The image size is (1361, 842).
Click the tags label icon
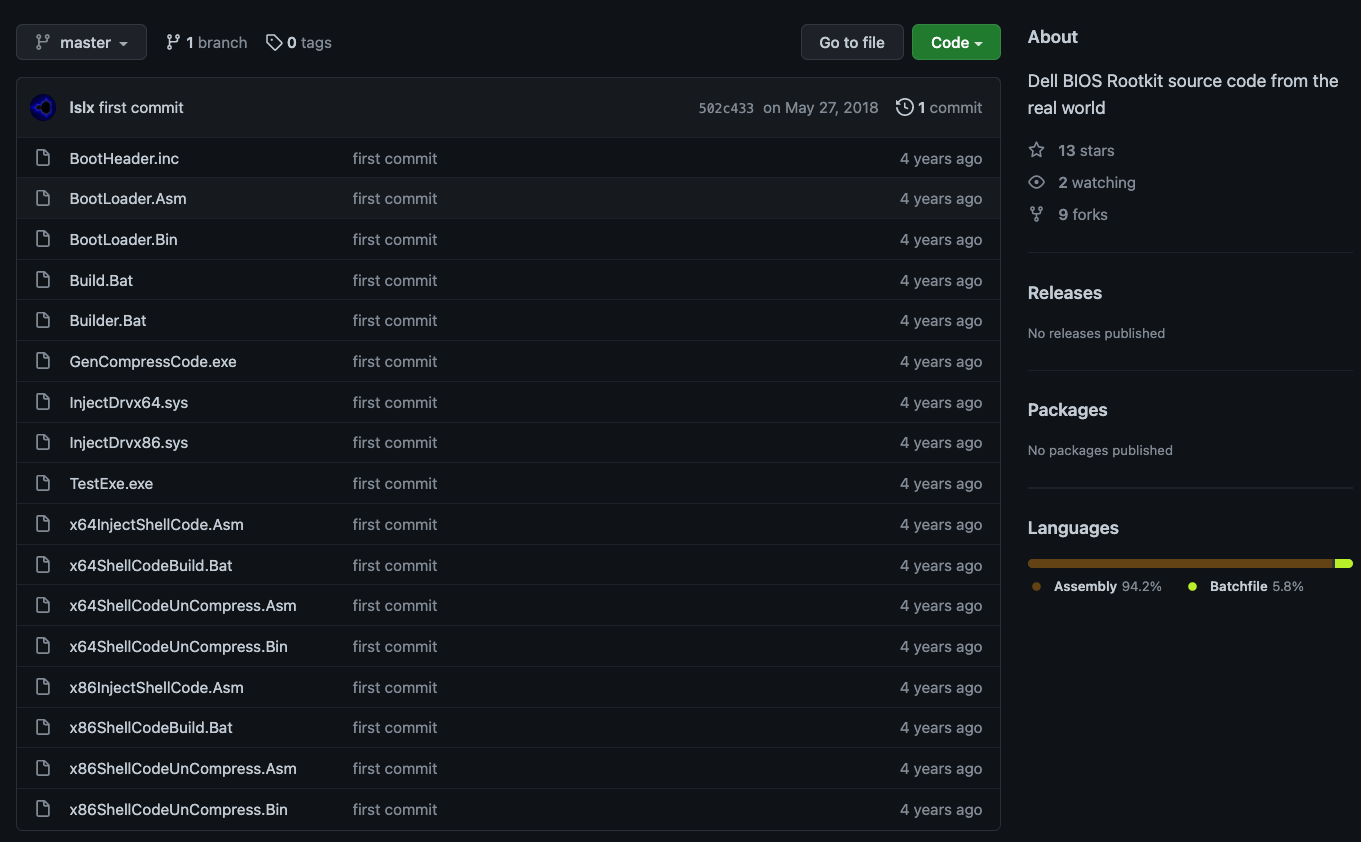coord(274,42)
